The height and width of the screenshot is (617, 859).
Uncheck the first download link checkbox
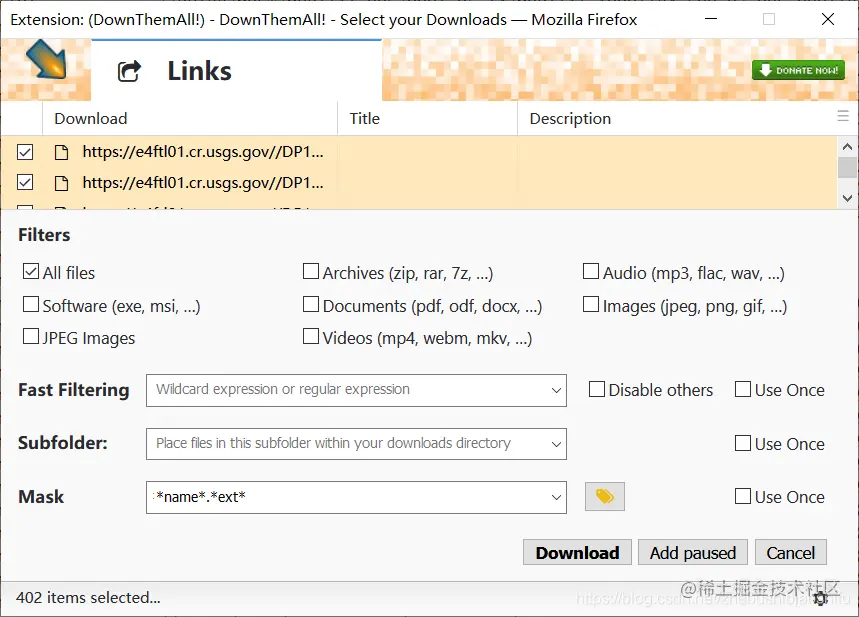tap(25, 152)
